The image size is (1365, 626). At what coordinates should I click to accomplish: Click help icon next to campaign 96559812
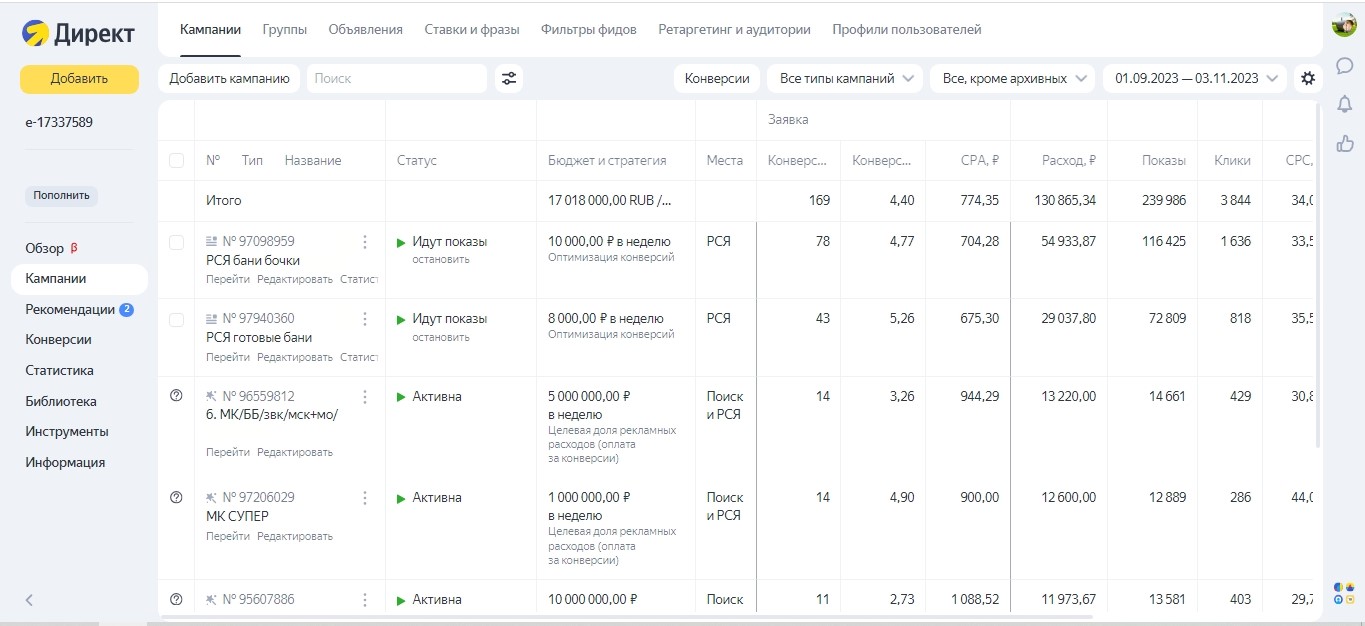coord(177,396)
